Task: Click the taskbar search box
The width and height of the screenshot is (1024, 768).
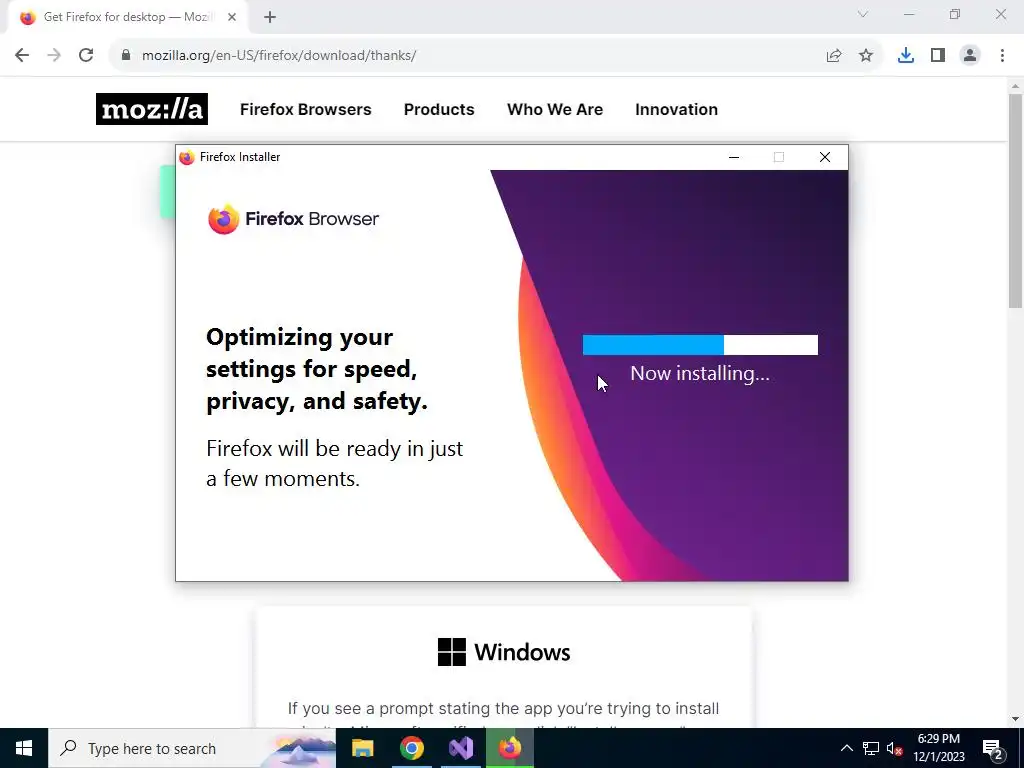Action: (x=192, y=748)
